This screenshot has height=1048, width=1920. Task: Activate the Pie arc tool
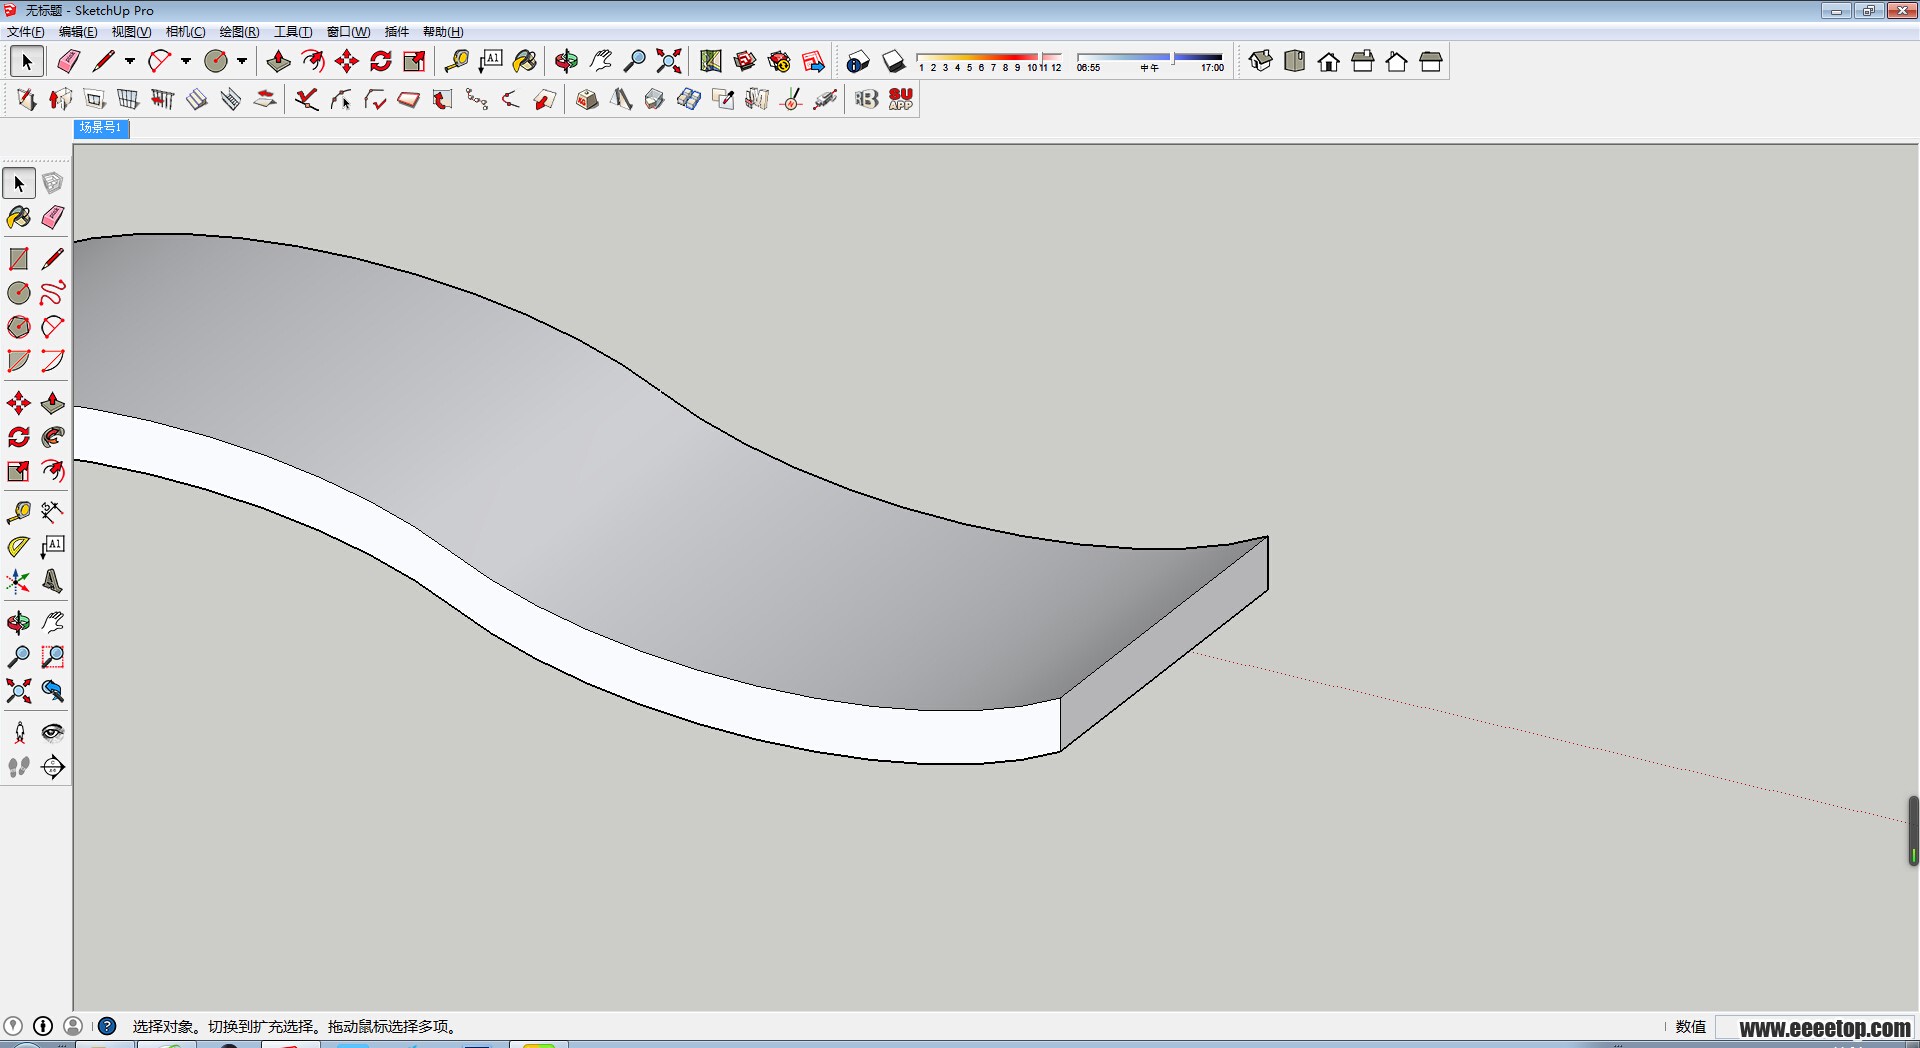tap(19, 361)
